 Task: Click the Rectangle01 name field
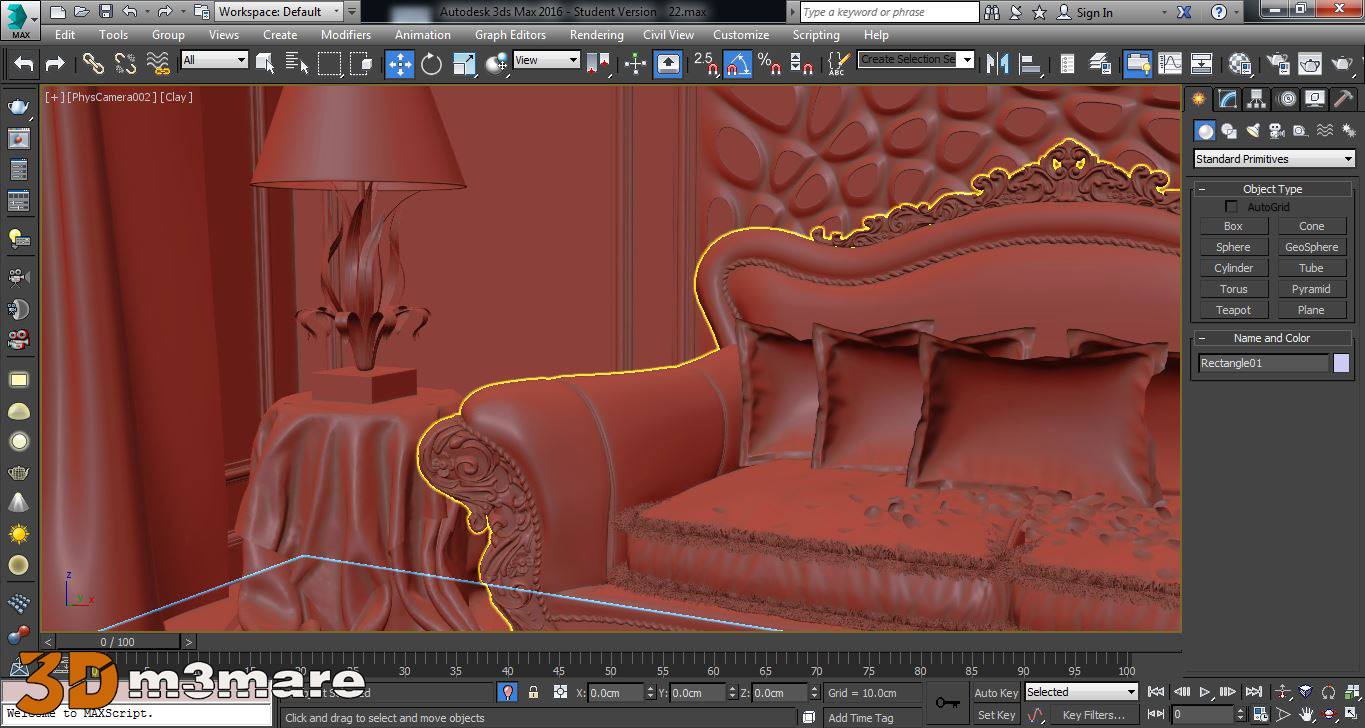[x=1263, y=363]
